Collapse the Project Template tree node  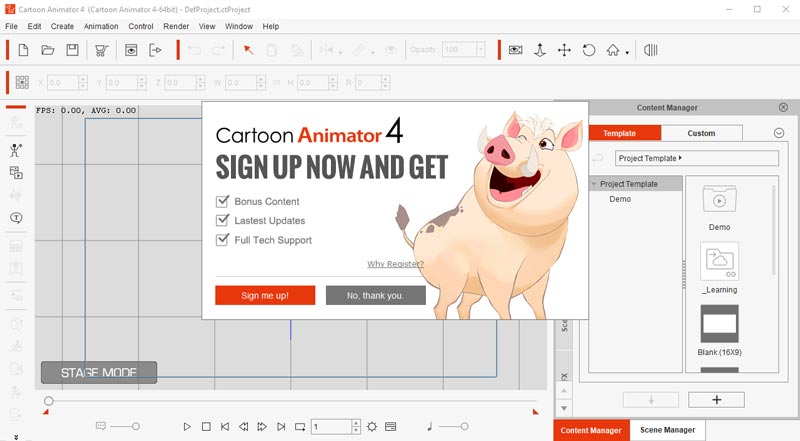click(594, 184)
